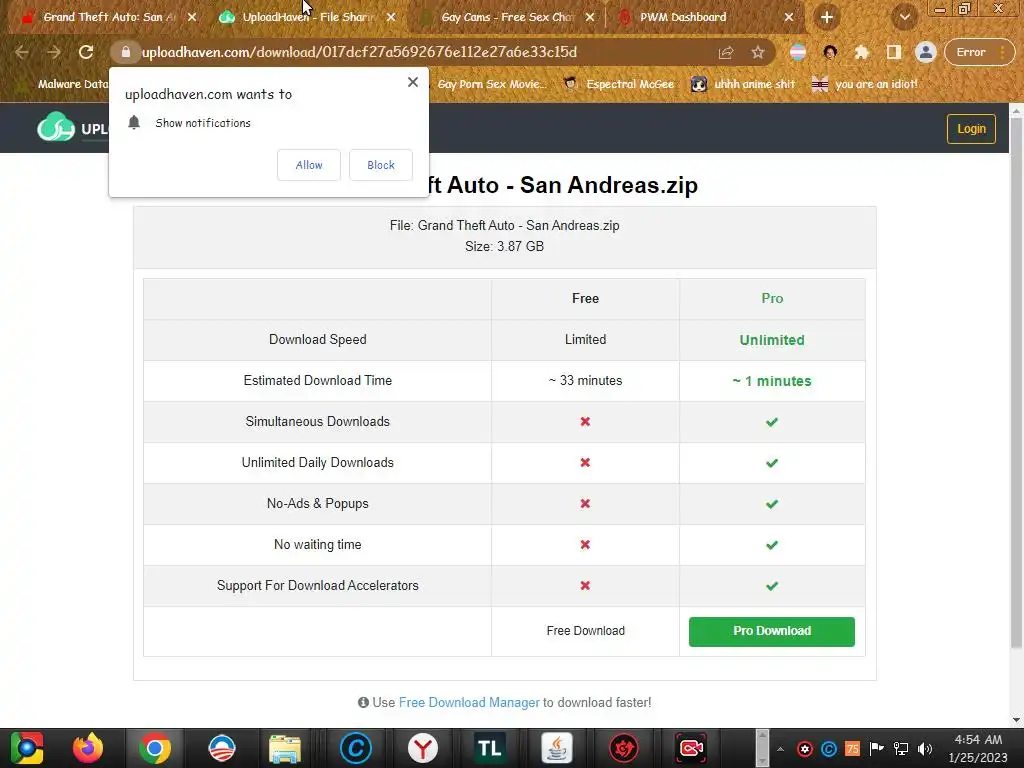Click the Login button

point(971,129)
